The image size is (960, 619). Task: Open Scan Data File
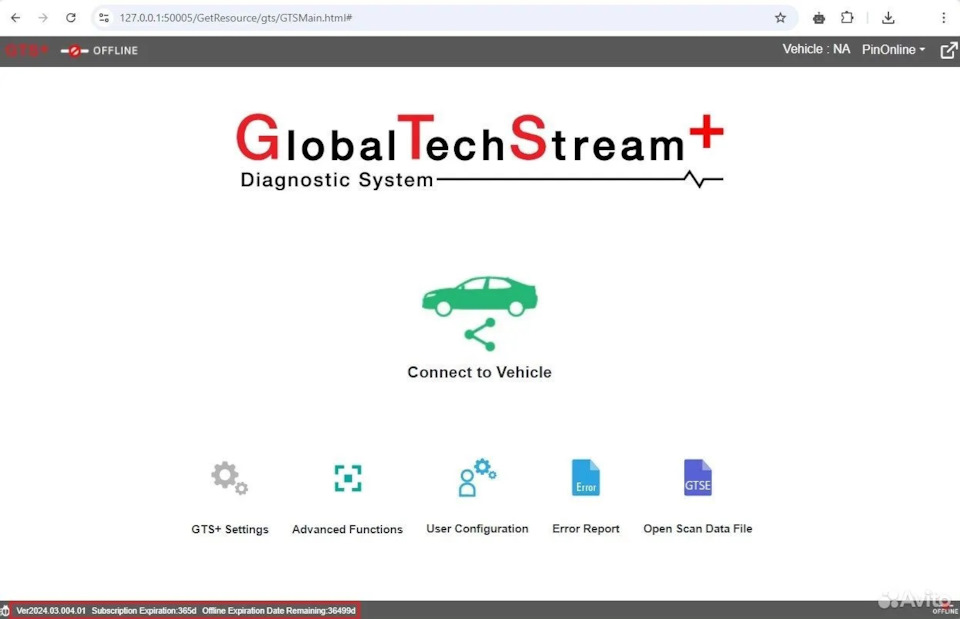pyautogui.click(x=697, y=490)
